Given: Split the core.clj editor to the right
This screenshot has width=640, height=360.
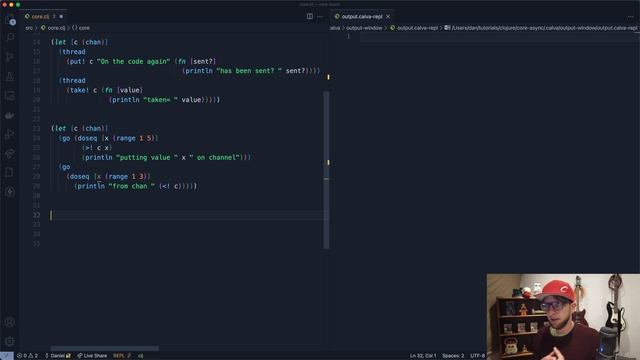Looking at the screenshot, I should tap(310, 16).
